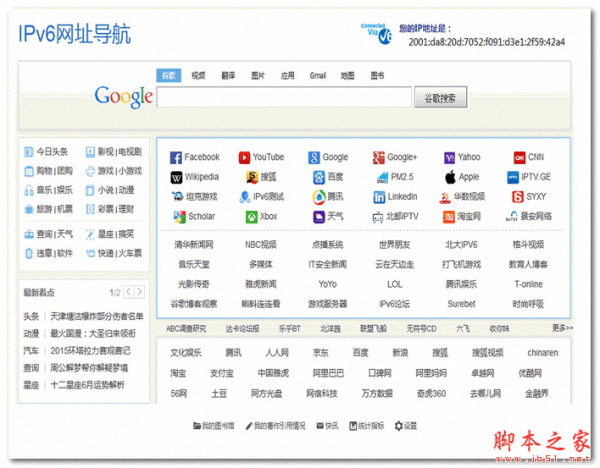Open the 设置 gear icon in footer

(x=399, y=426)
